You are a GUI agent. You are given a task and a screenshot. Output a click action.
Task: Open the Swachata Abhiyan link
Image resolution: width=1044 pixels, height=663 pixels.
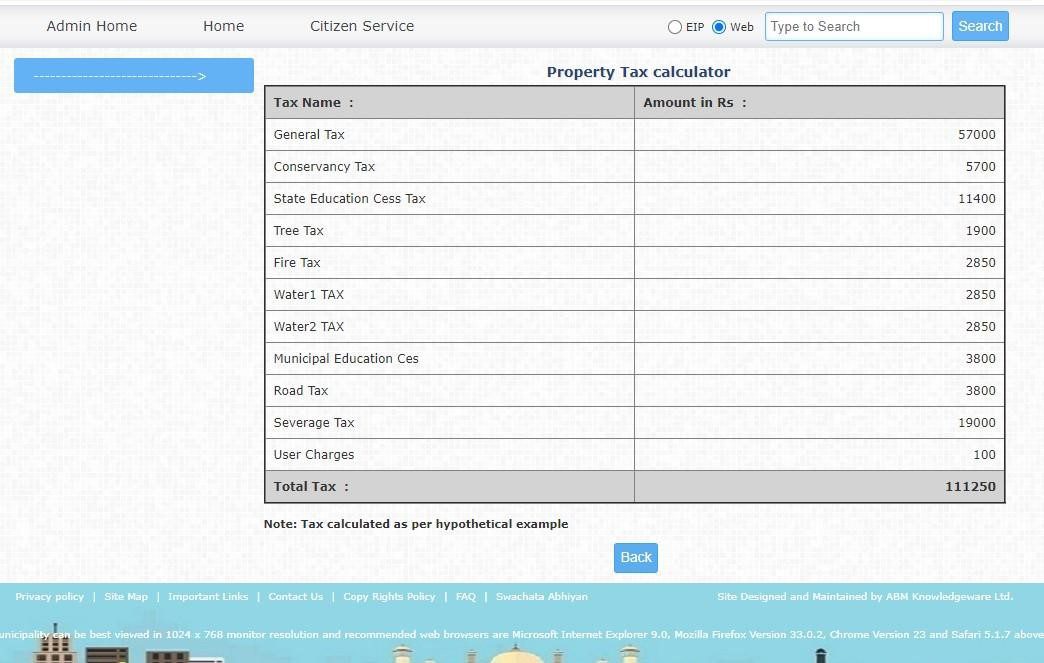tap(542, 596)
